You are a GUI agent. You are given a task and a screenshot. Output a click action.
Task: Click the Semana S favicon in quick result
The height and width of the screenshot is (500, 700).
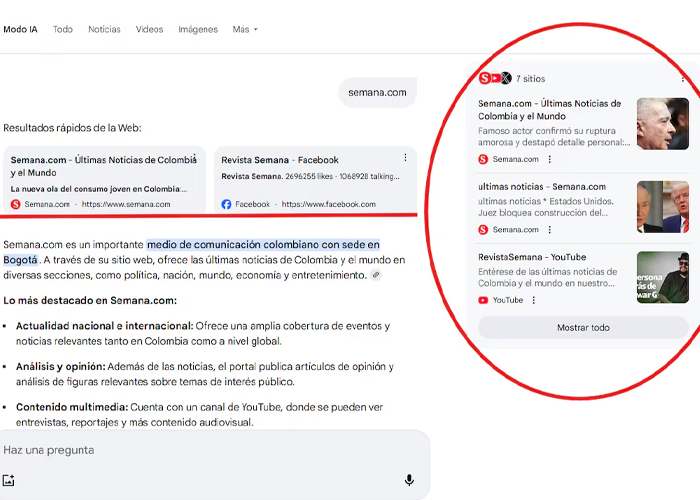pos(16,204)
